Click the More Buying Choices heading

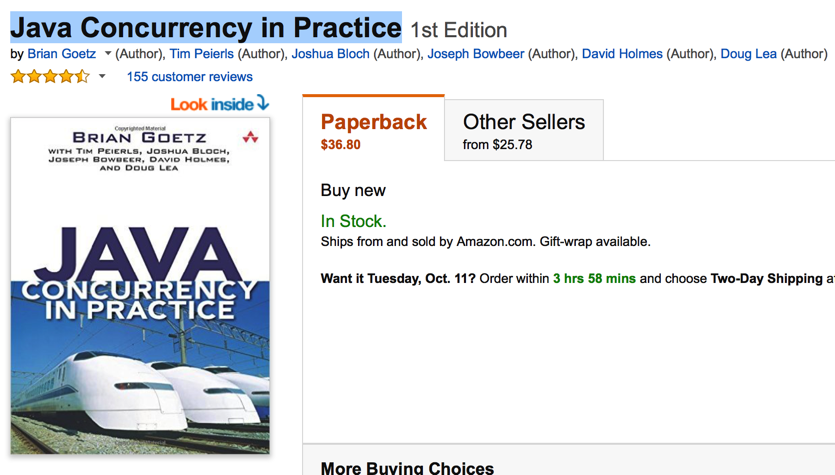pyautogui.click(x=407, y=468)
